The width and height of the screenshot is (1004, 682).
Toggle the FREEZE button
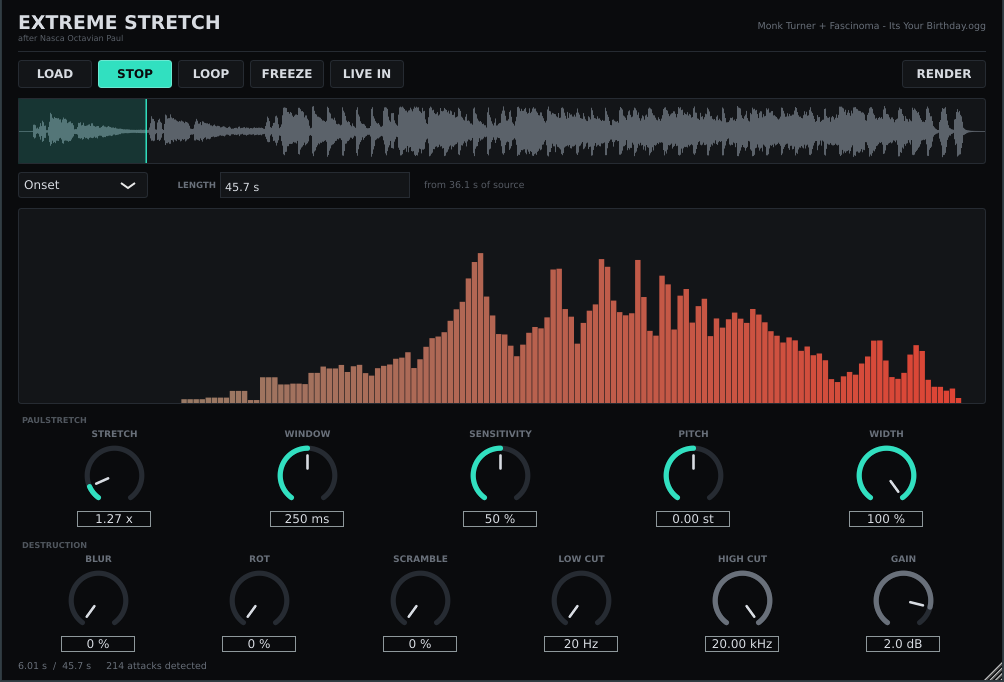pos(287,74)
